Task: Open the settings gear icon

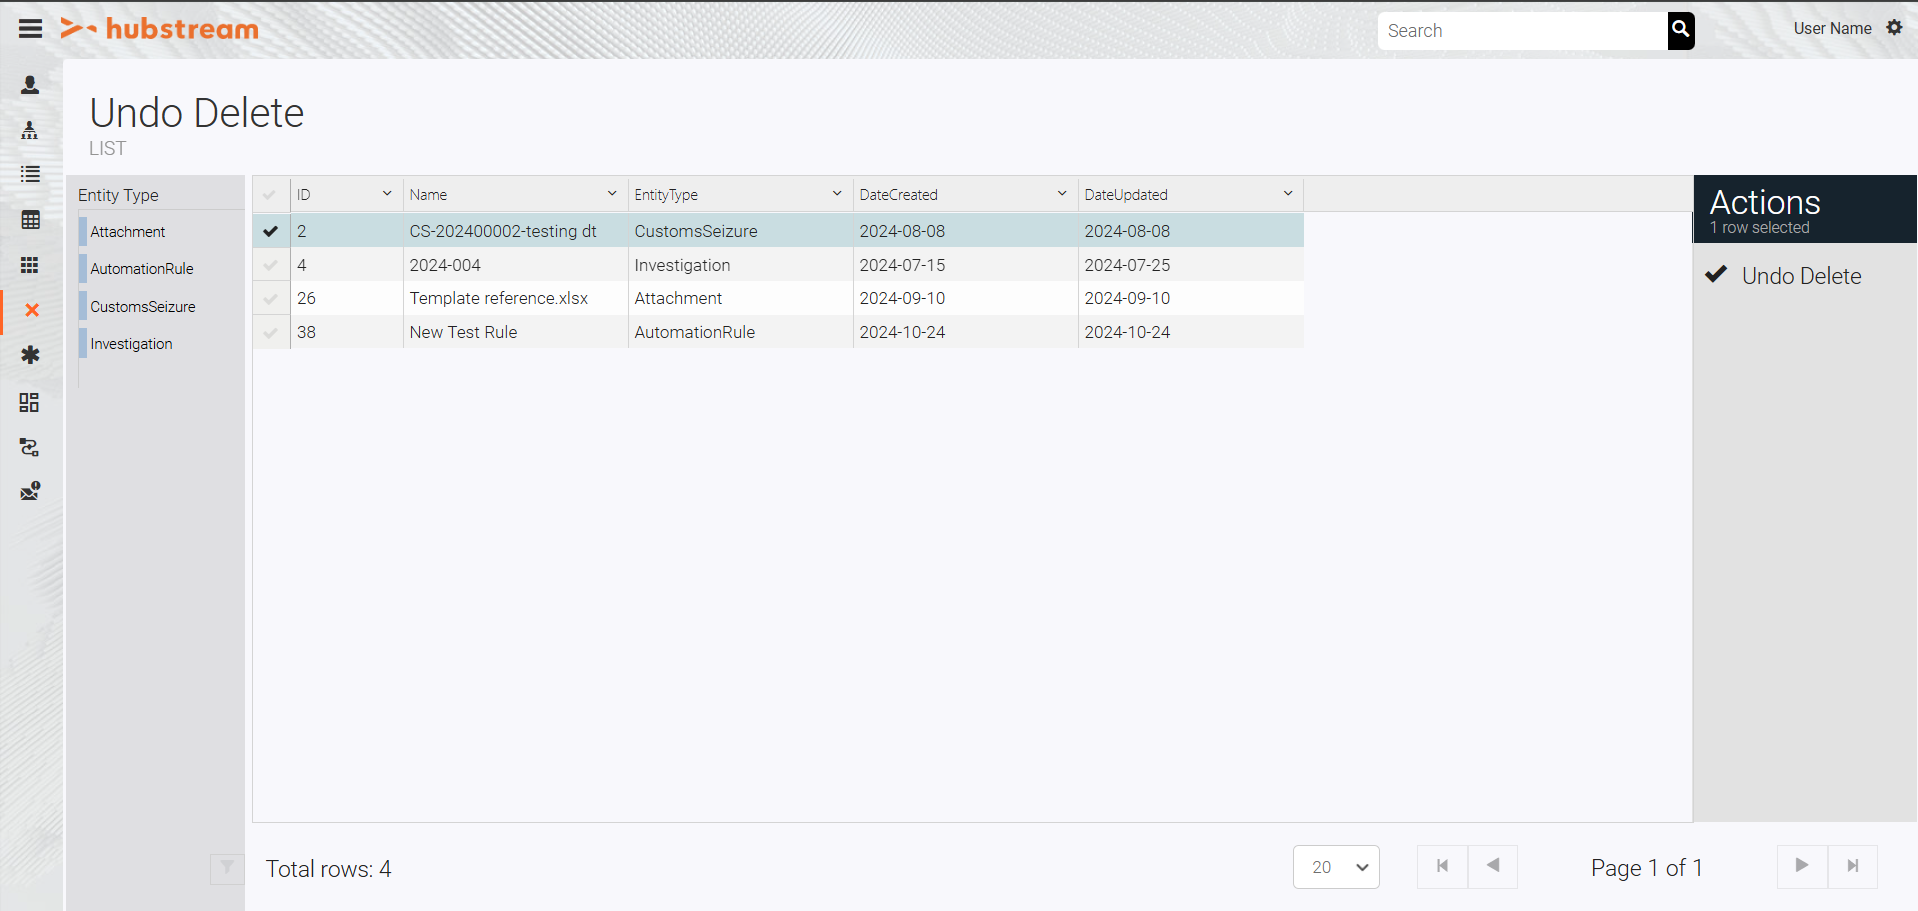Action: tap(1894, 28)
